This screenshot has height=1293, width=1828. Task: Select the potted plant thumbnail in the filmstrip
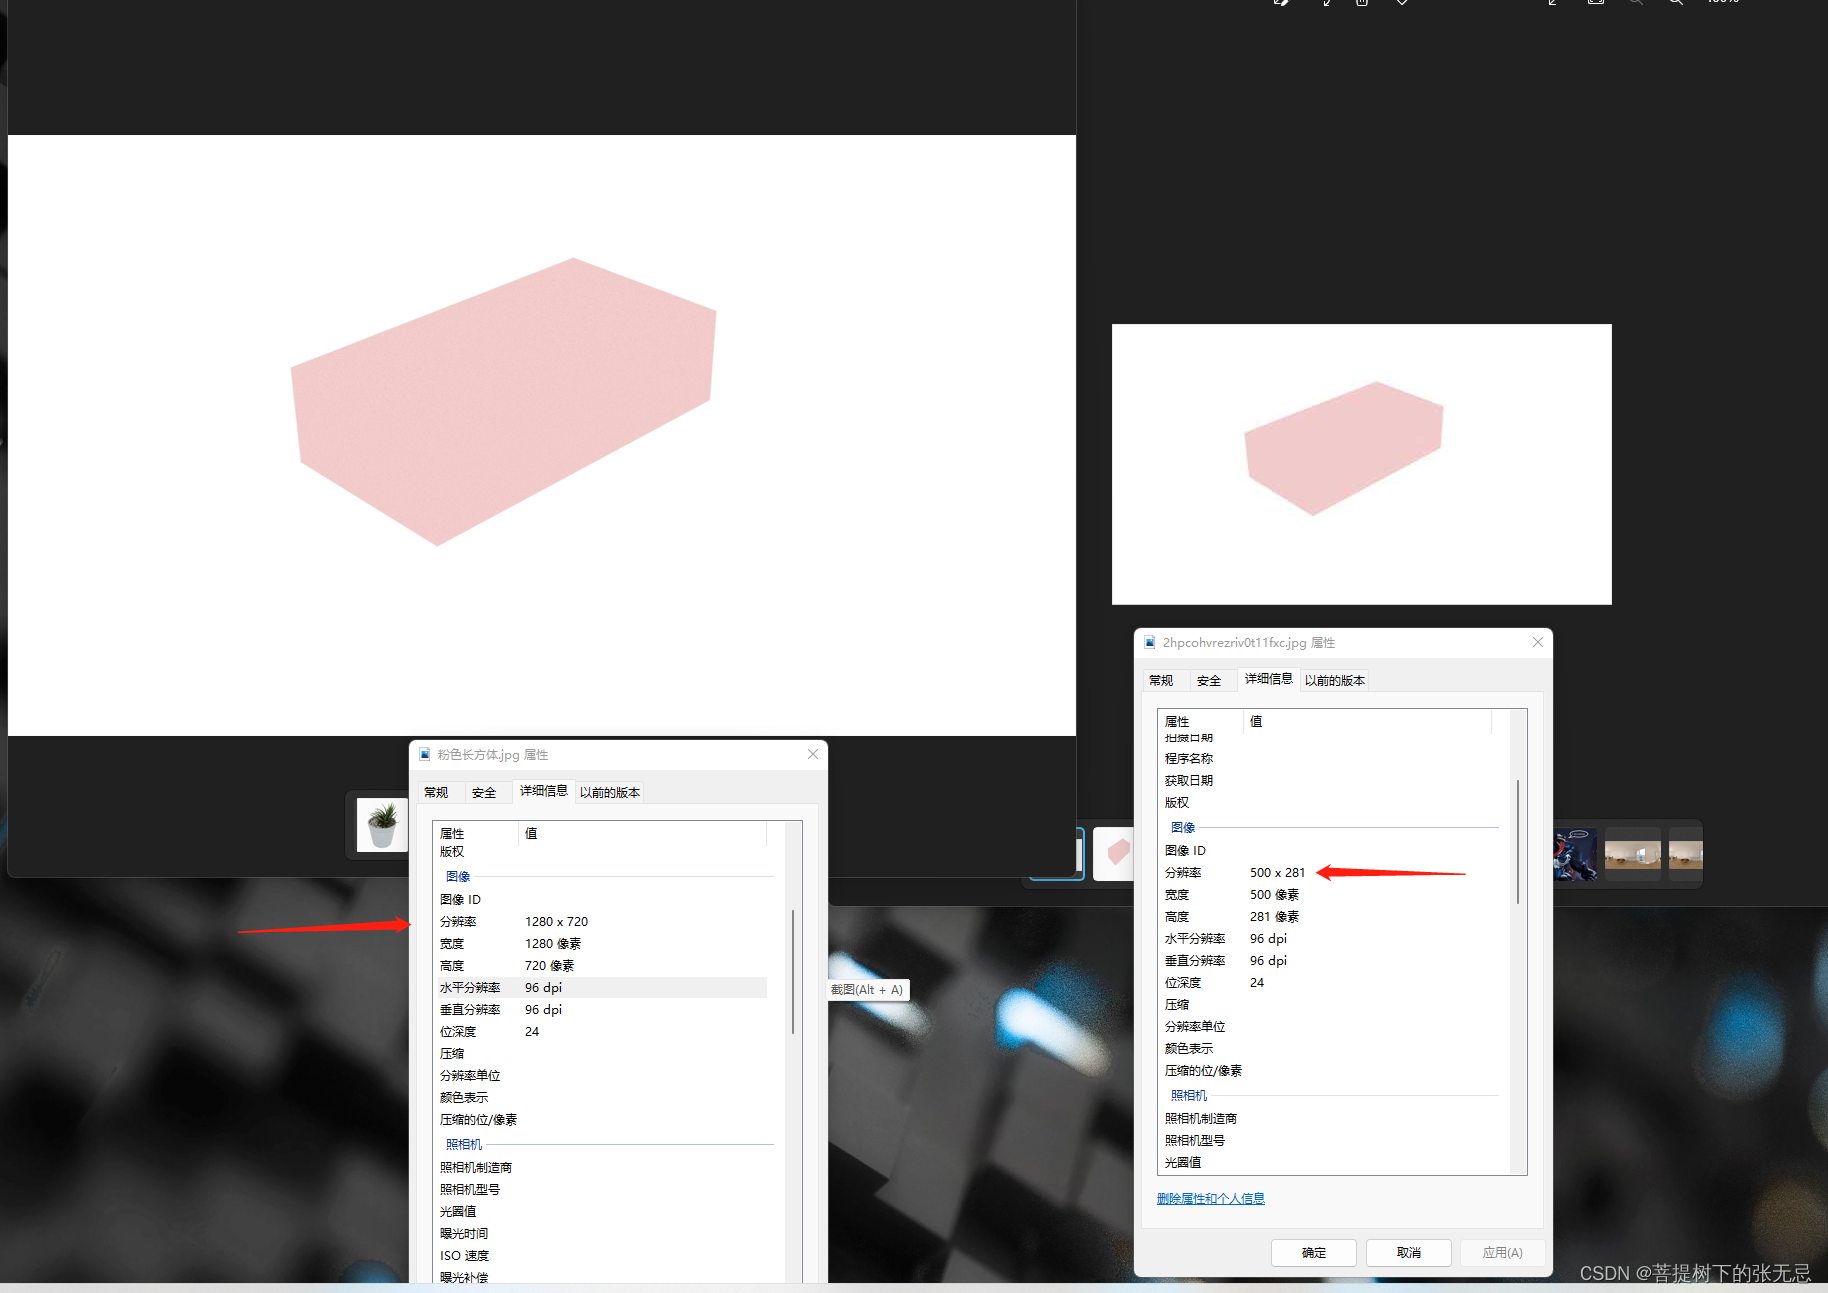(x=381, y=824)
